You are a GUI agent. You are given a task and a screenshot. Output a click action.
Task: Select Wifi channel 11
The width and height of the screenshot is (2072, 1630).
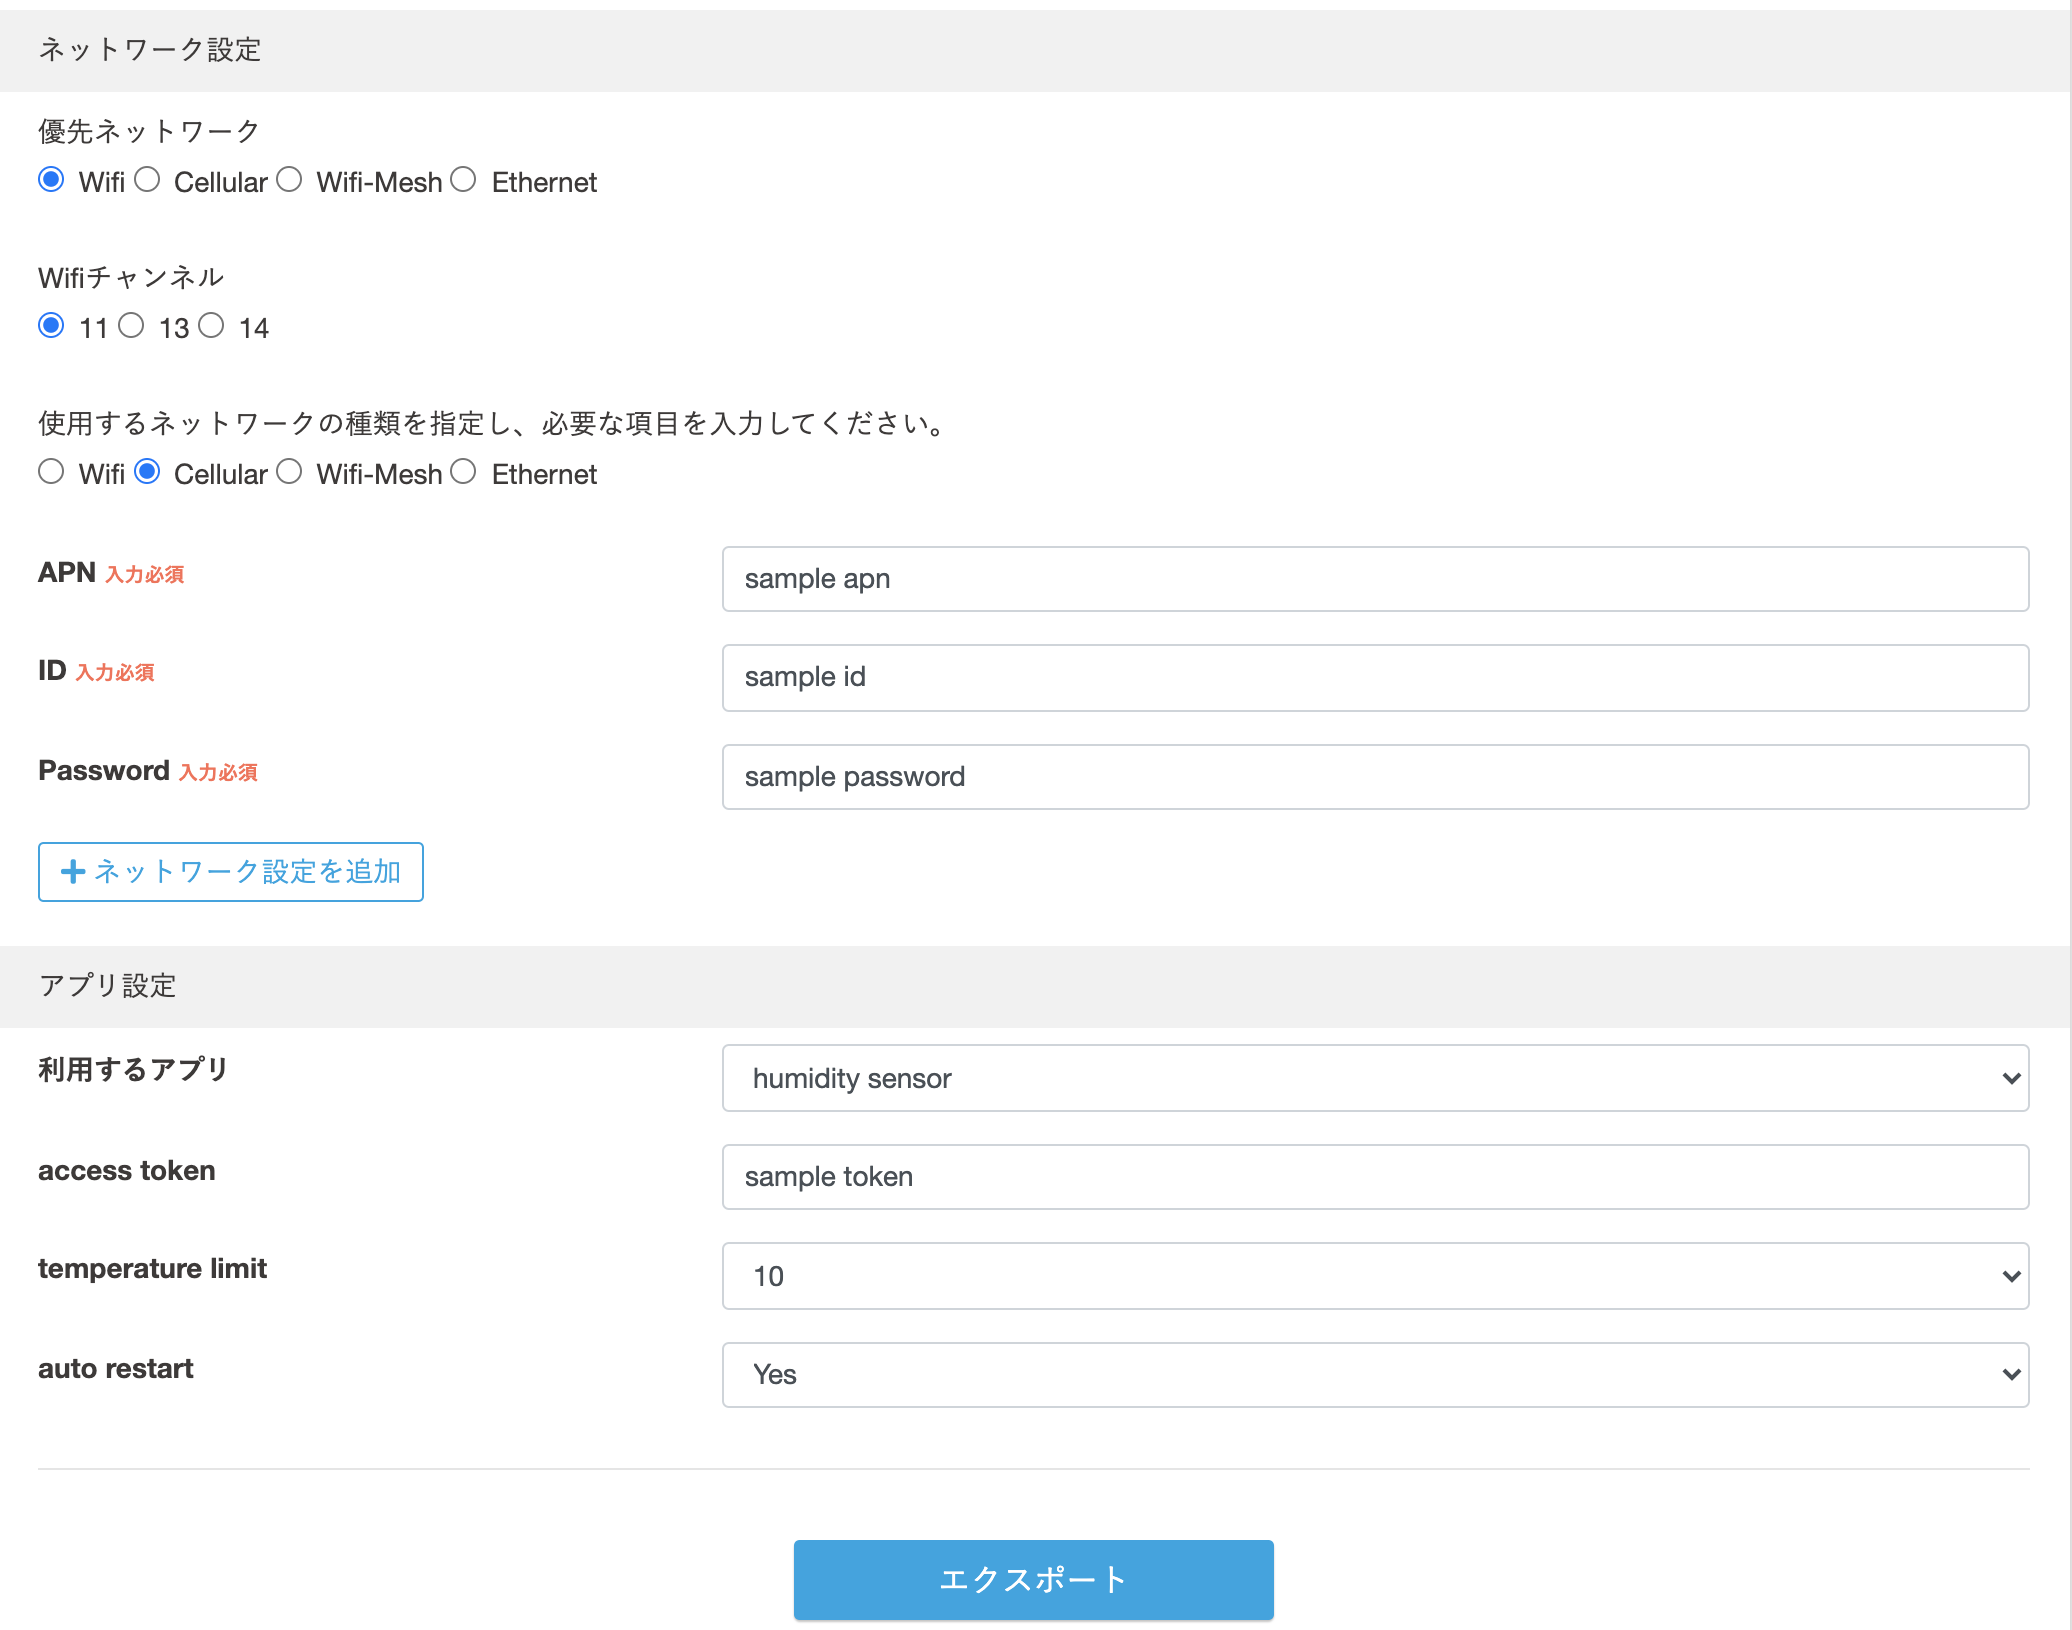pos(51,326)
